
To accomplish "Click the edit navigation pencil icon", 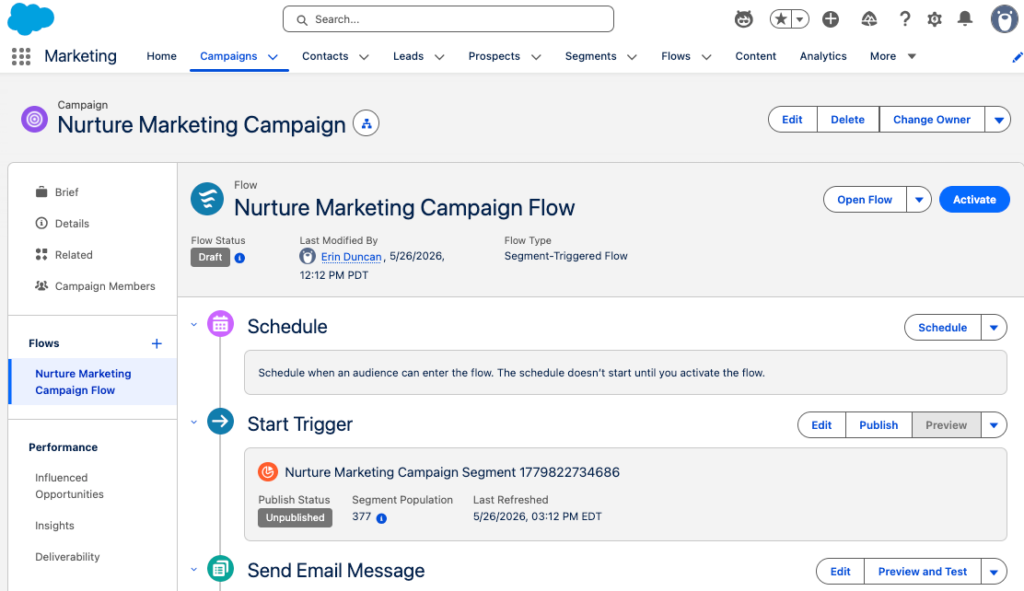I will coord(1017,57).
